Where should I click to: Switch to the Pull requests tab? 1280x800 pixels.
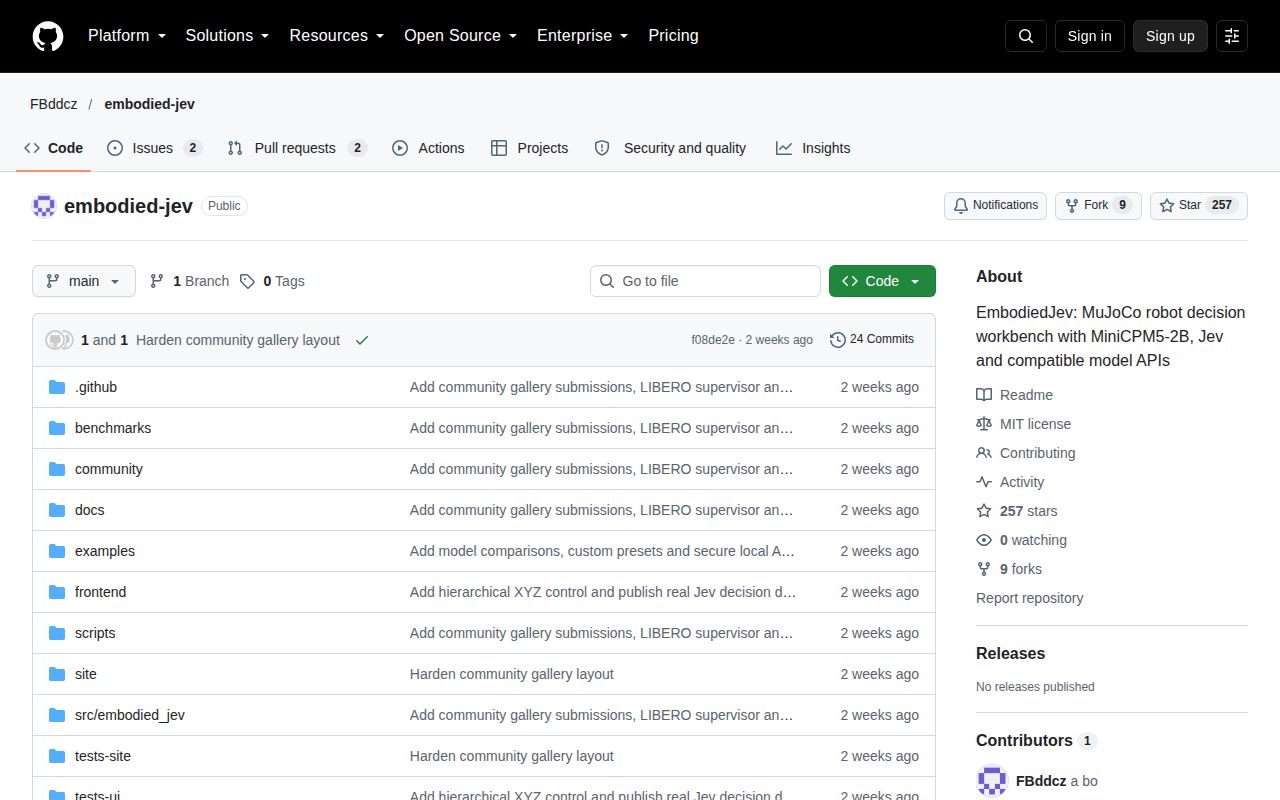tap(297, 148)
